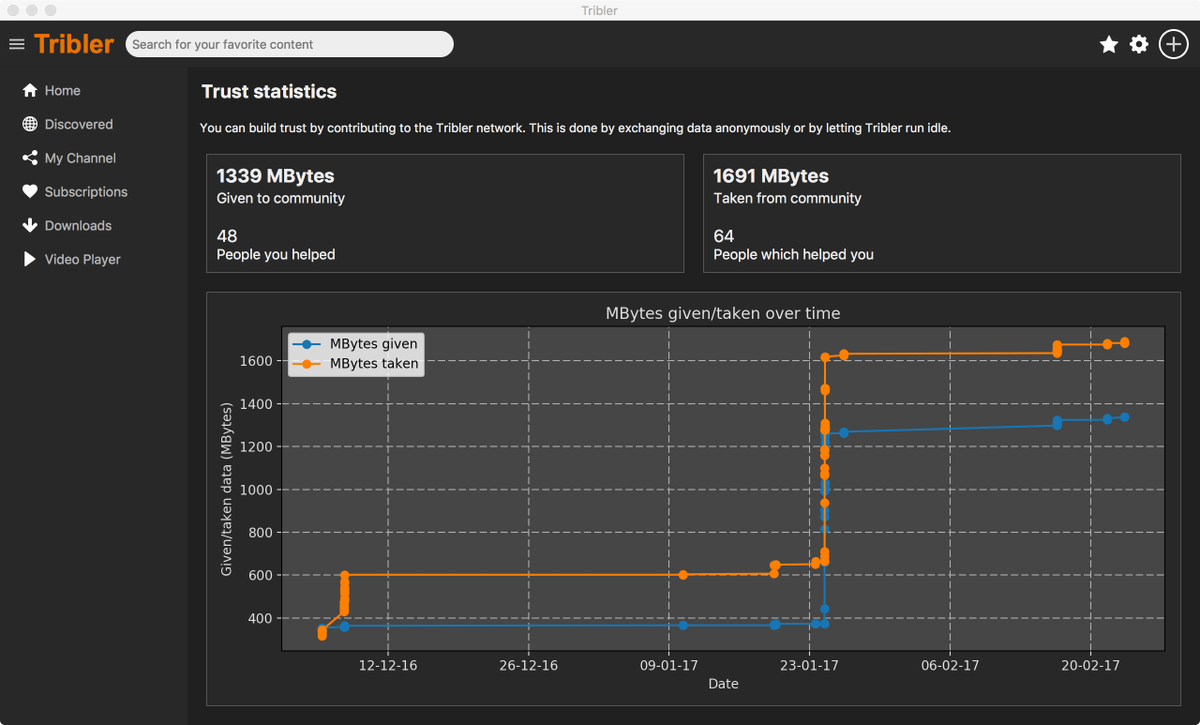1200x725 pixels.
Task: Click the 06-02-17 date axis label
Action: [x=950, y=664]
